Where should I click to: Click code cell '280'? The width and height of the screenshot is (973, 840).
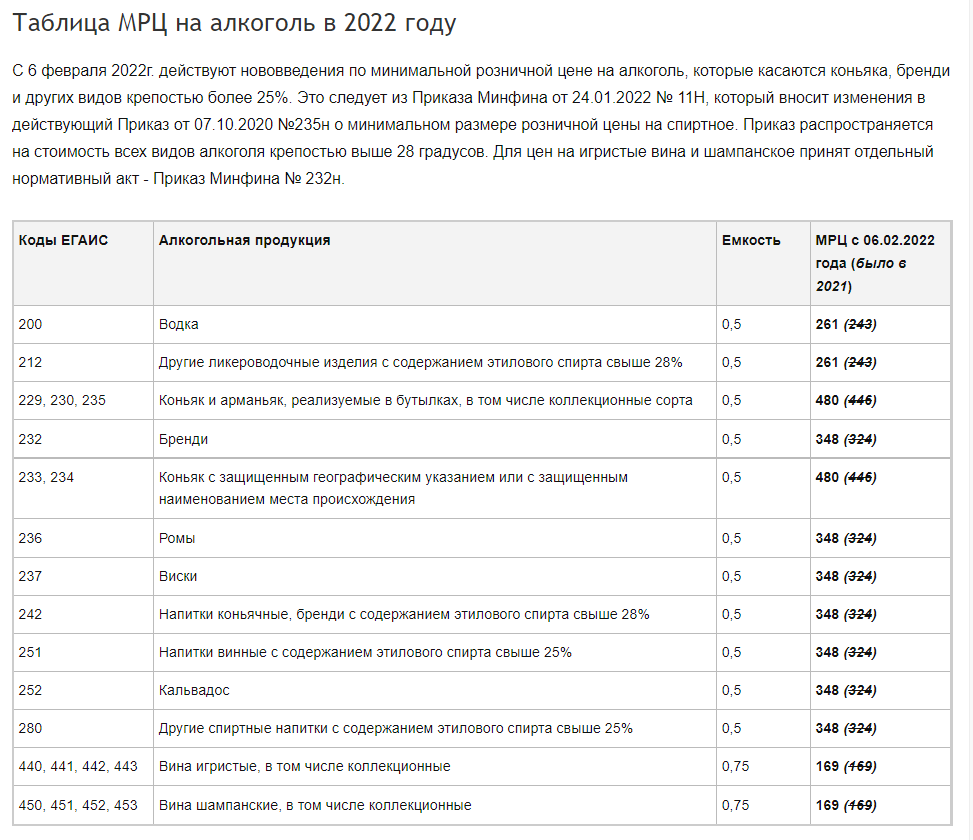tap(83, 728)
